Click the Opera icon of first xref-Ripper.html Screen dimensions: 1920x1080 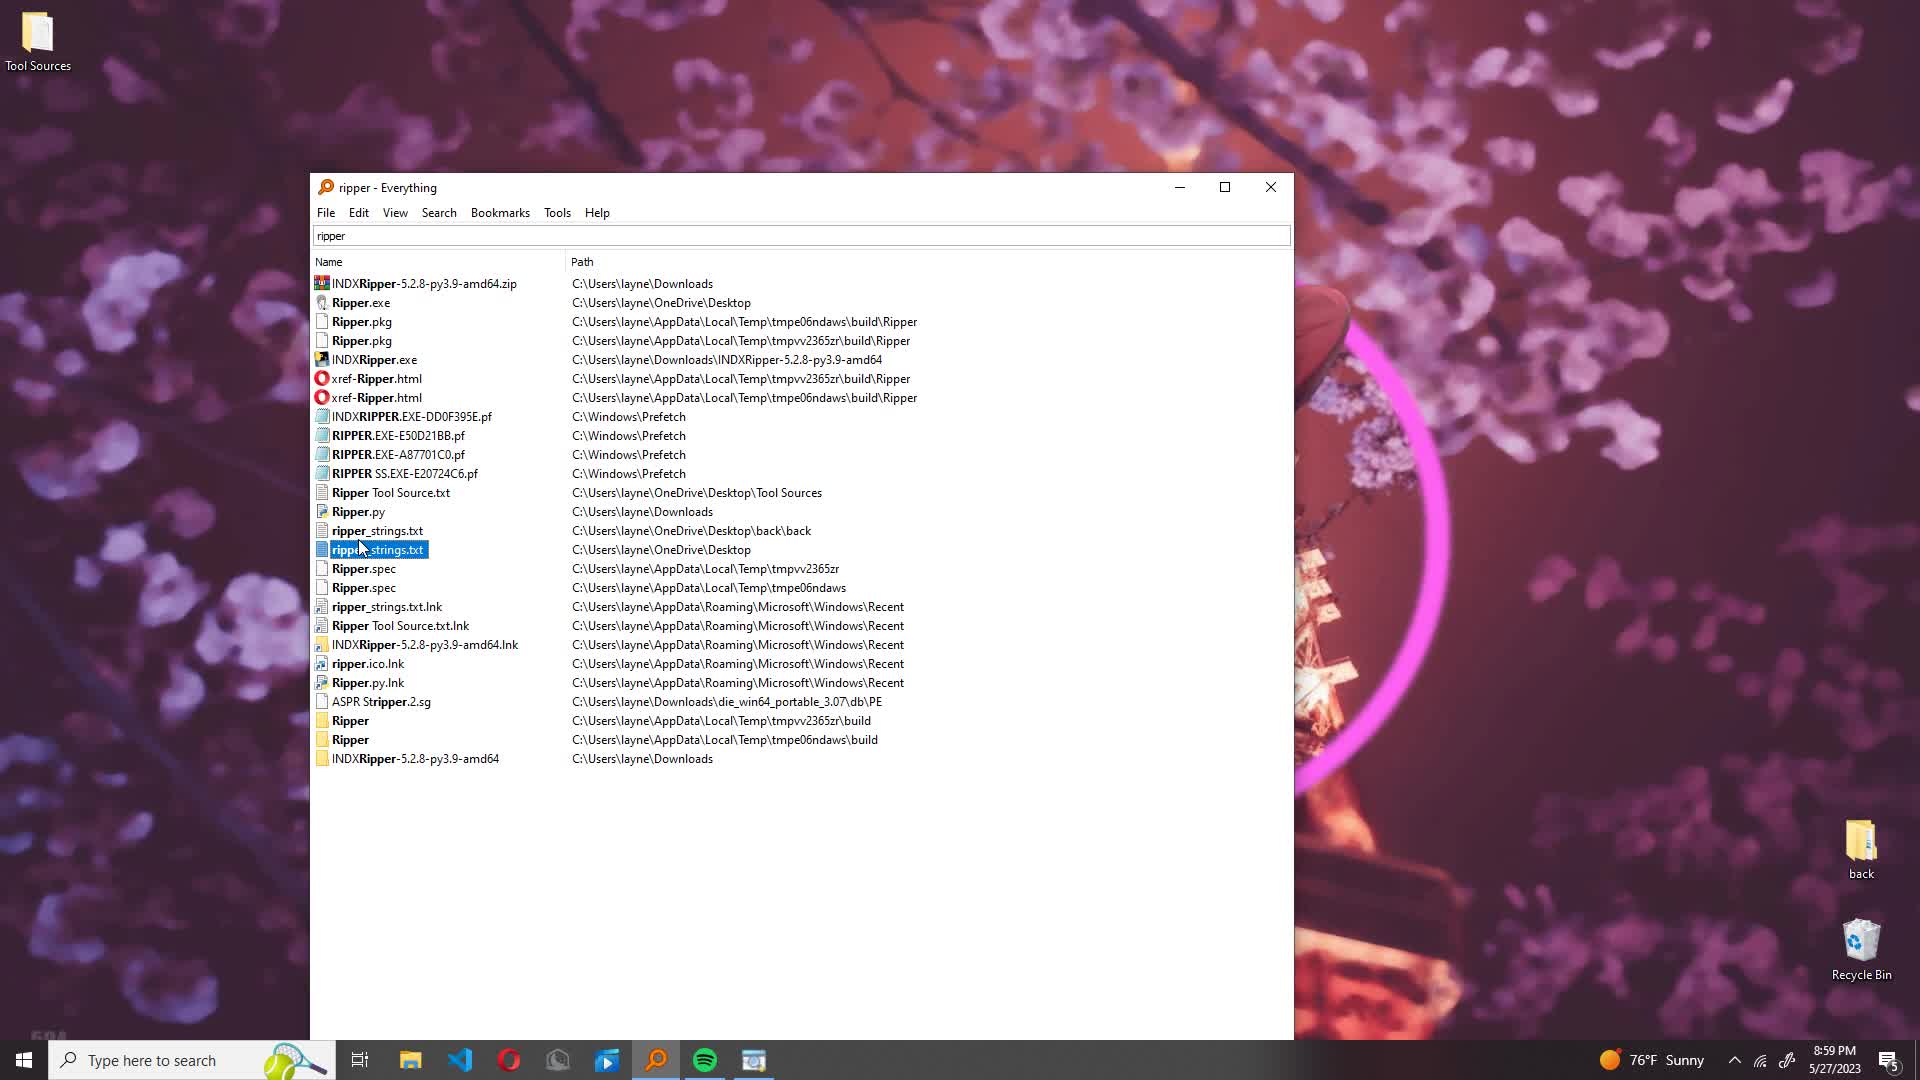pyautogui.click(x=321, y=379)
